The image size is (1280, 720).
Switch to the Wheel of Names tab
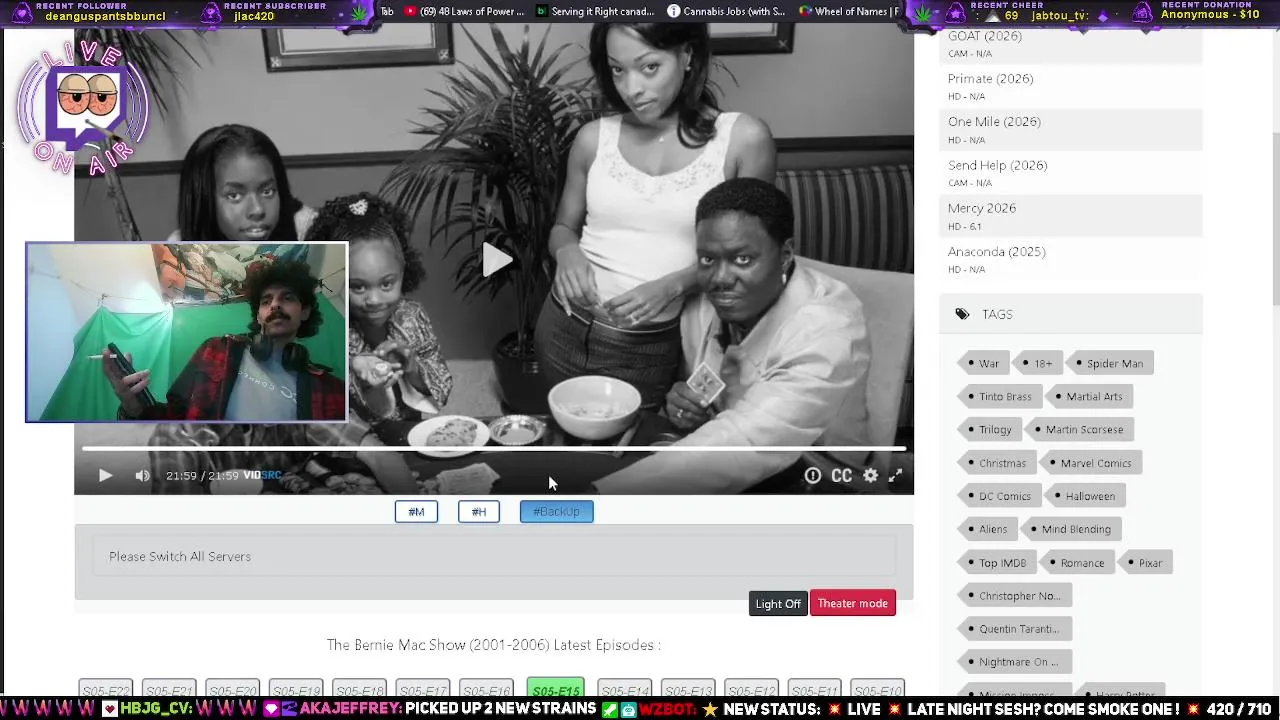pyautogui.click(x=850, y=12)
